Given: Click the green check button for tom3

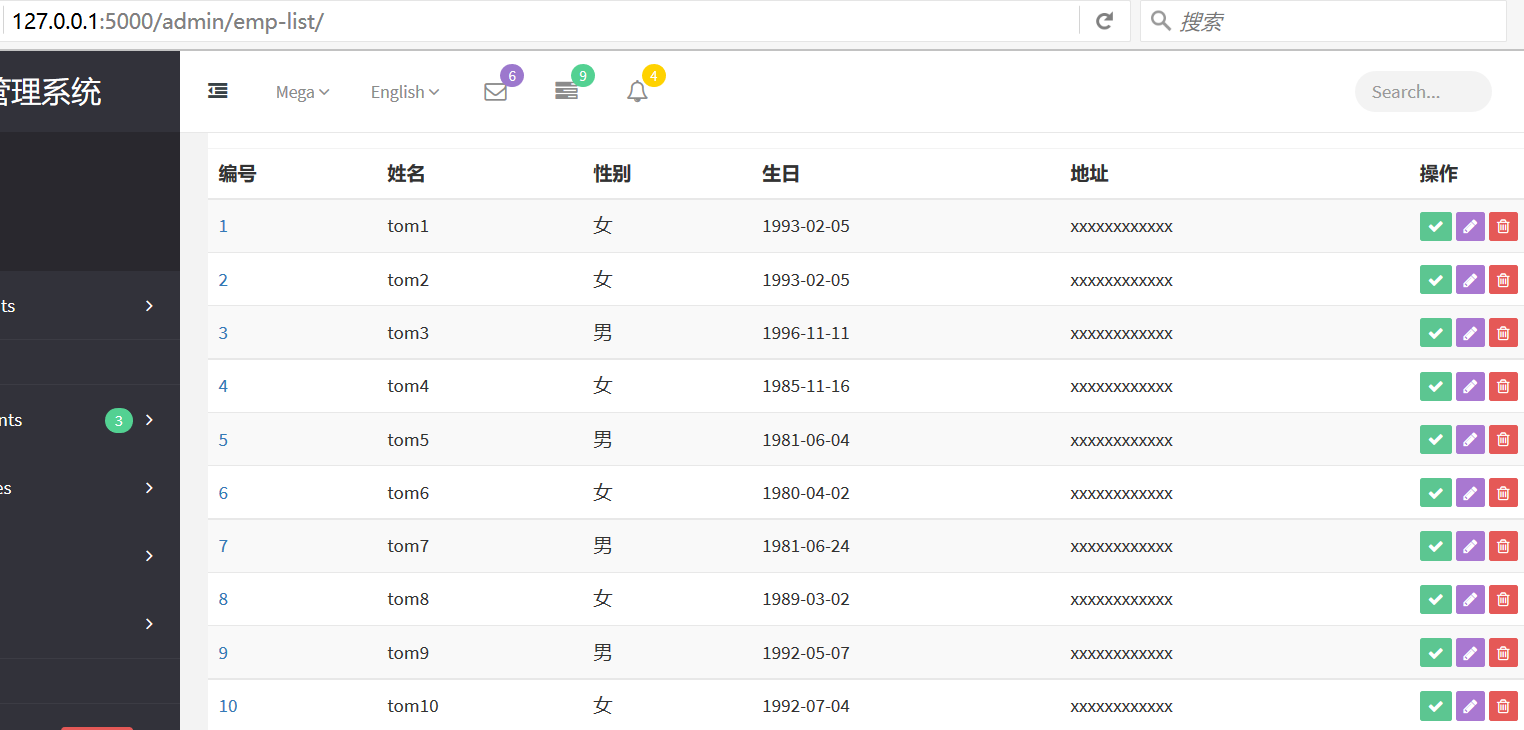Looking at the screenshot, I should coord(1436,333).
